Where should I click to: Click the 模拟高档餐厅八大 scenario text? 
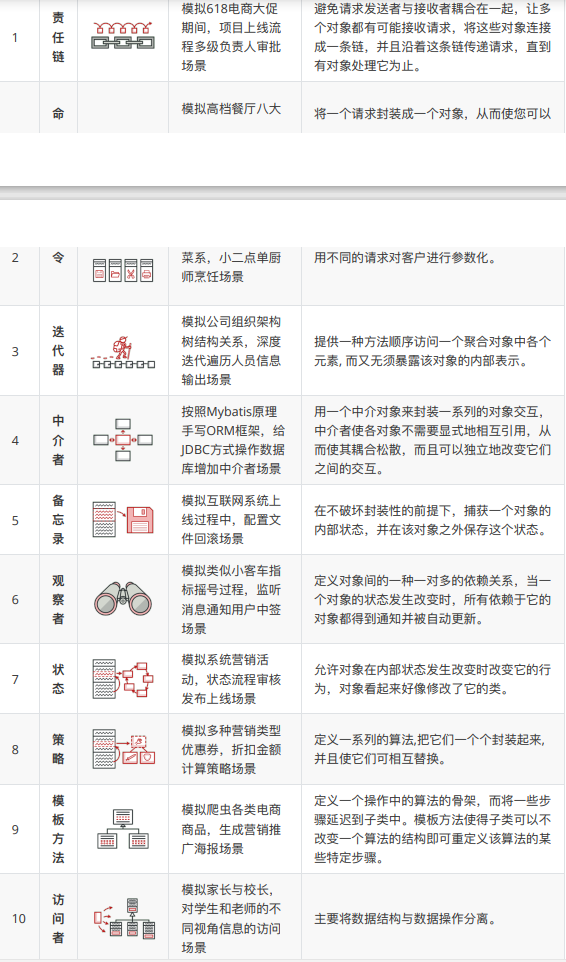[x=231, y=109]
